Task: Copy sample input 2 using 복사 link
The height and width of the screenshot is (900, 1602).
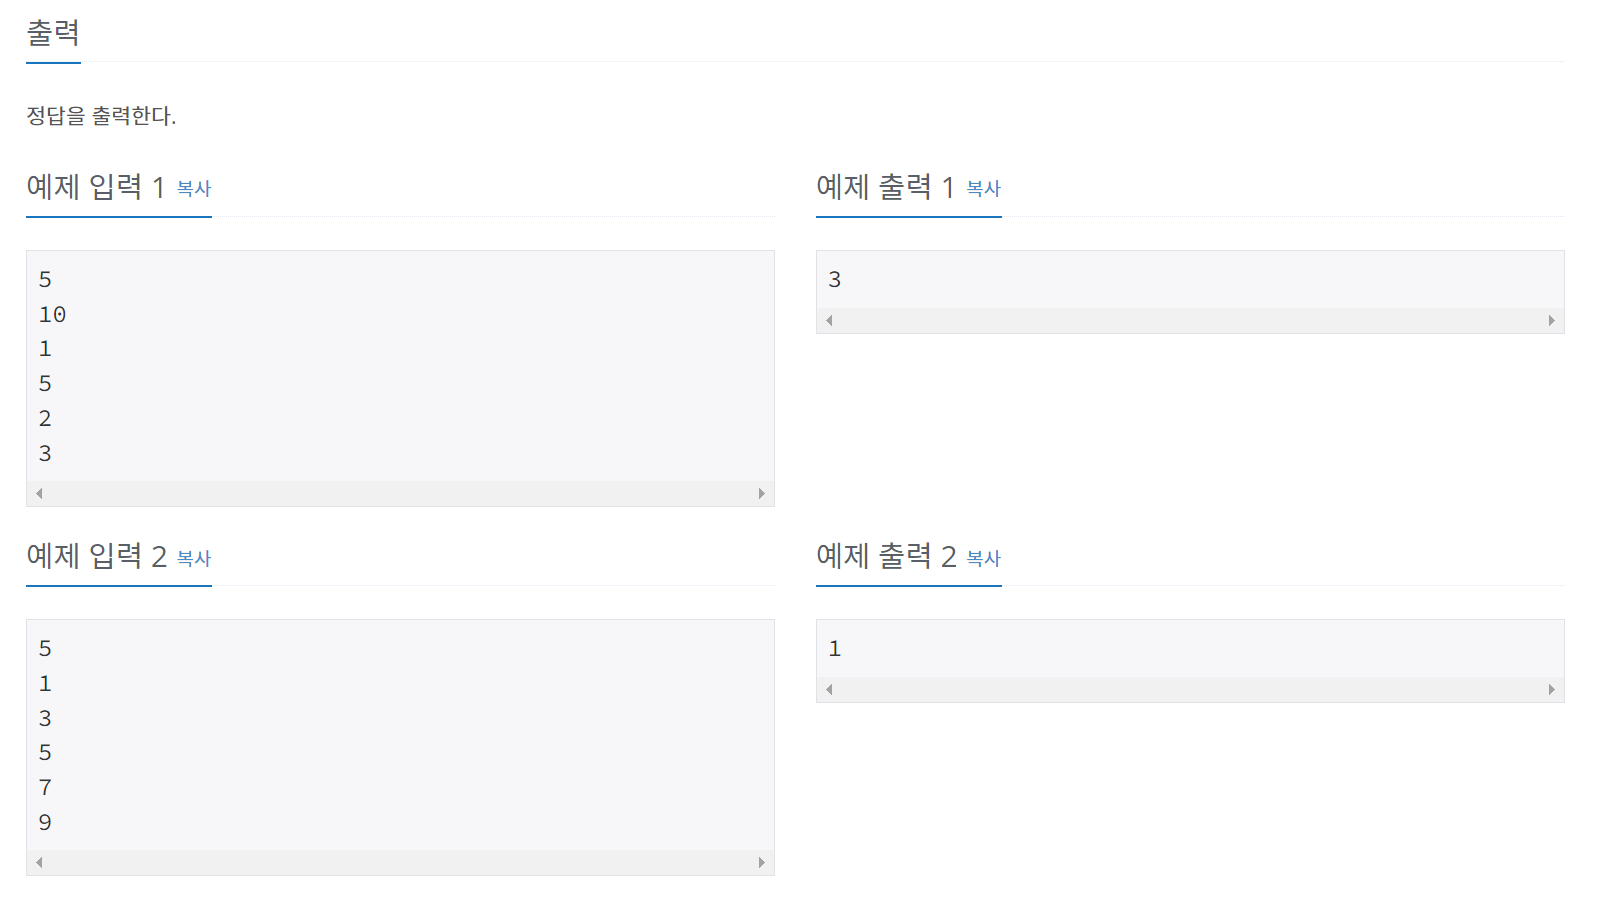Action: tap(196, 559)
